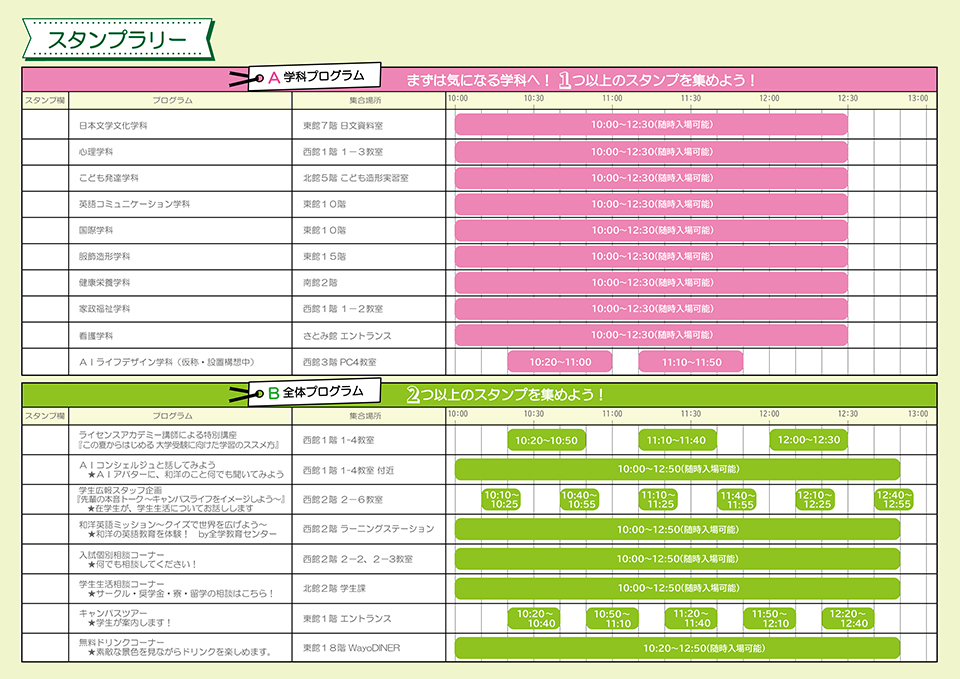The width and height of the screenshot is (960, 679).
Task: Select the 10:20~11:00 AIライフデザイン学科 session
Action: tap(560, 361)
